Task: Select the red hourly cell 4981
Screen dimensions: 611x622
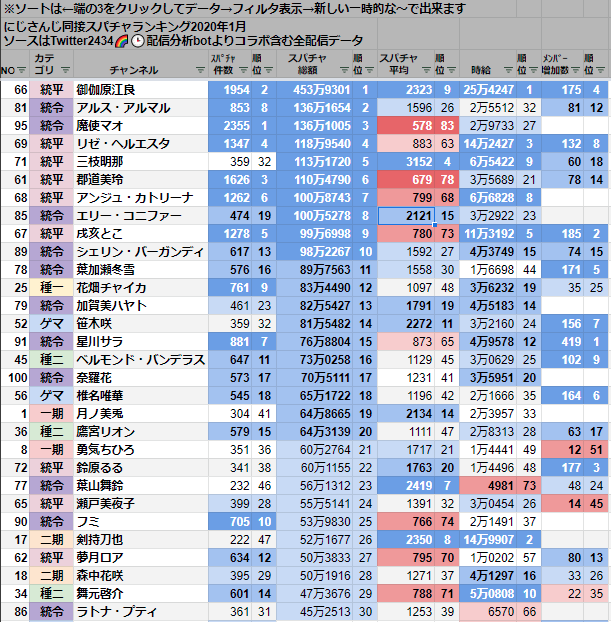Action: pyautogui.click(x=488, y=486)
